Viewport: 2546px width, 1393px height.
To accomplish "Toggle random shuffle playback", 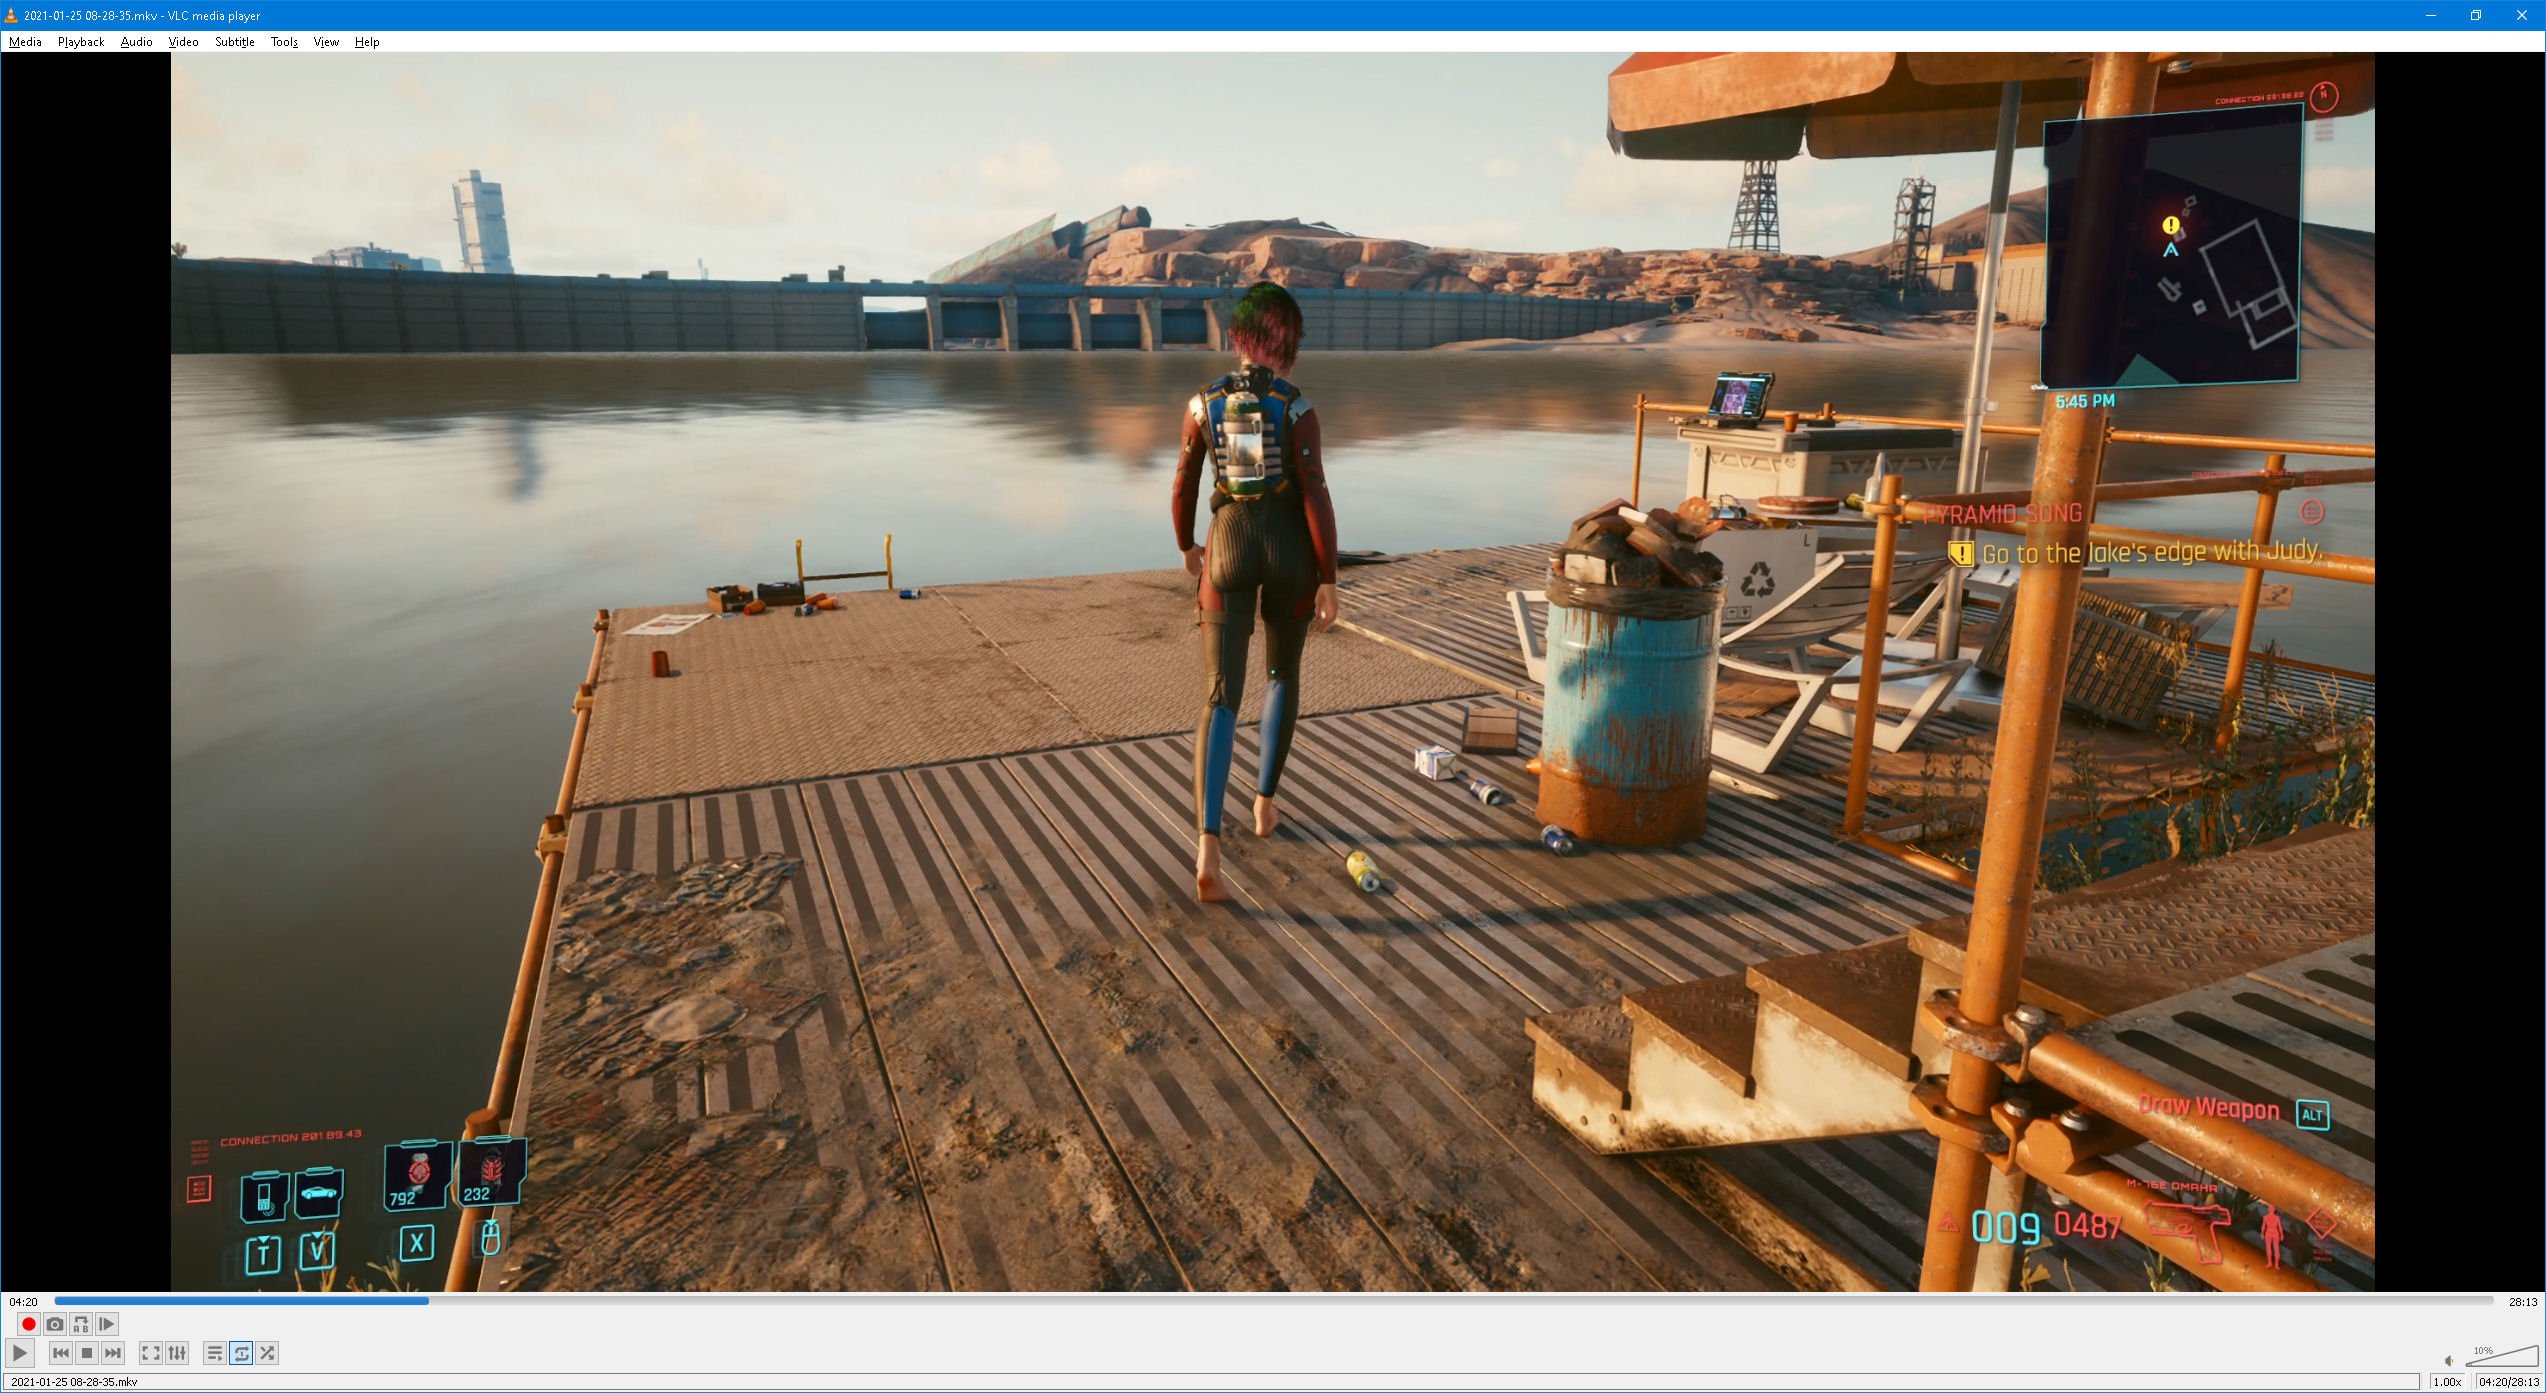I will point(267,1353).
